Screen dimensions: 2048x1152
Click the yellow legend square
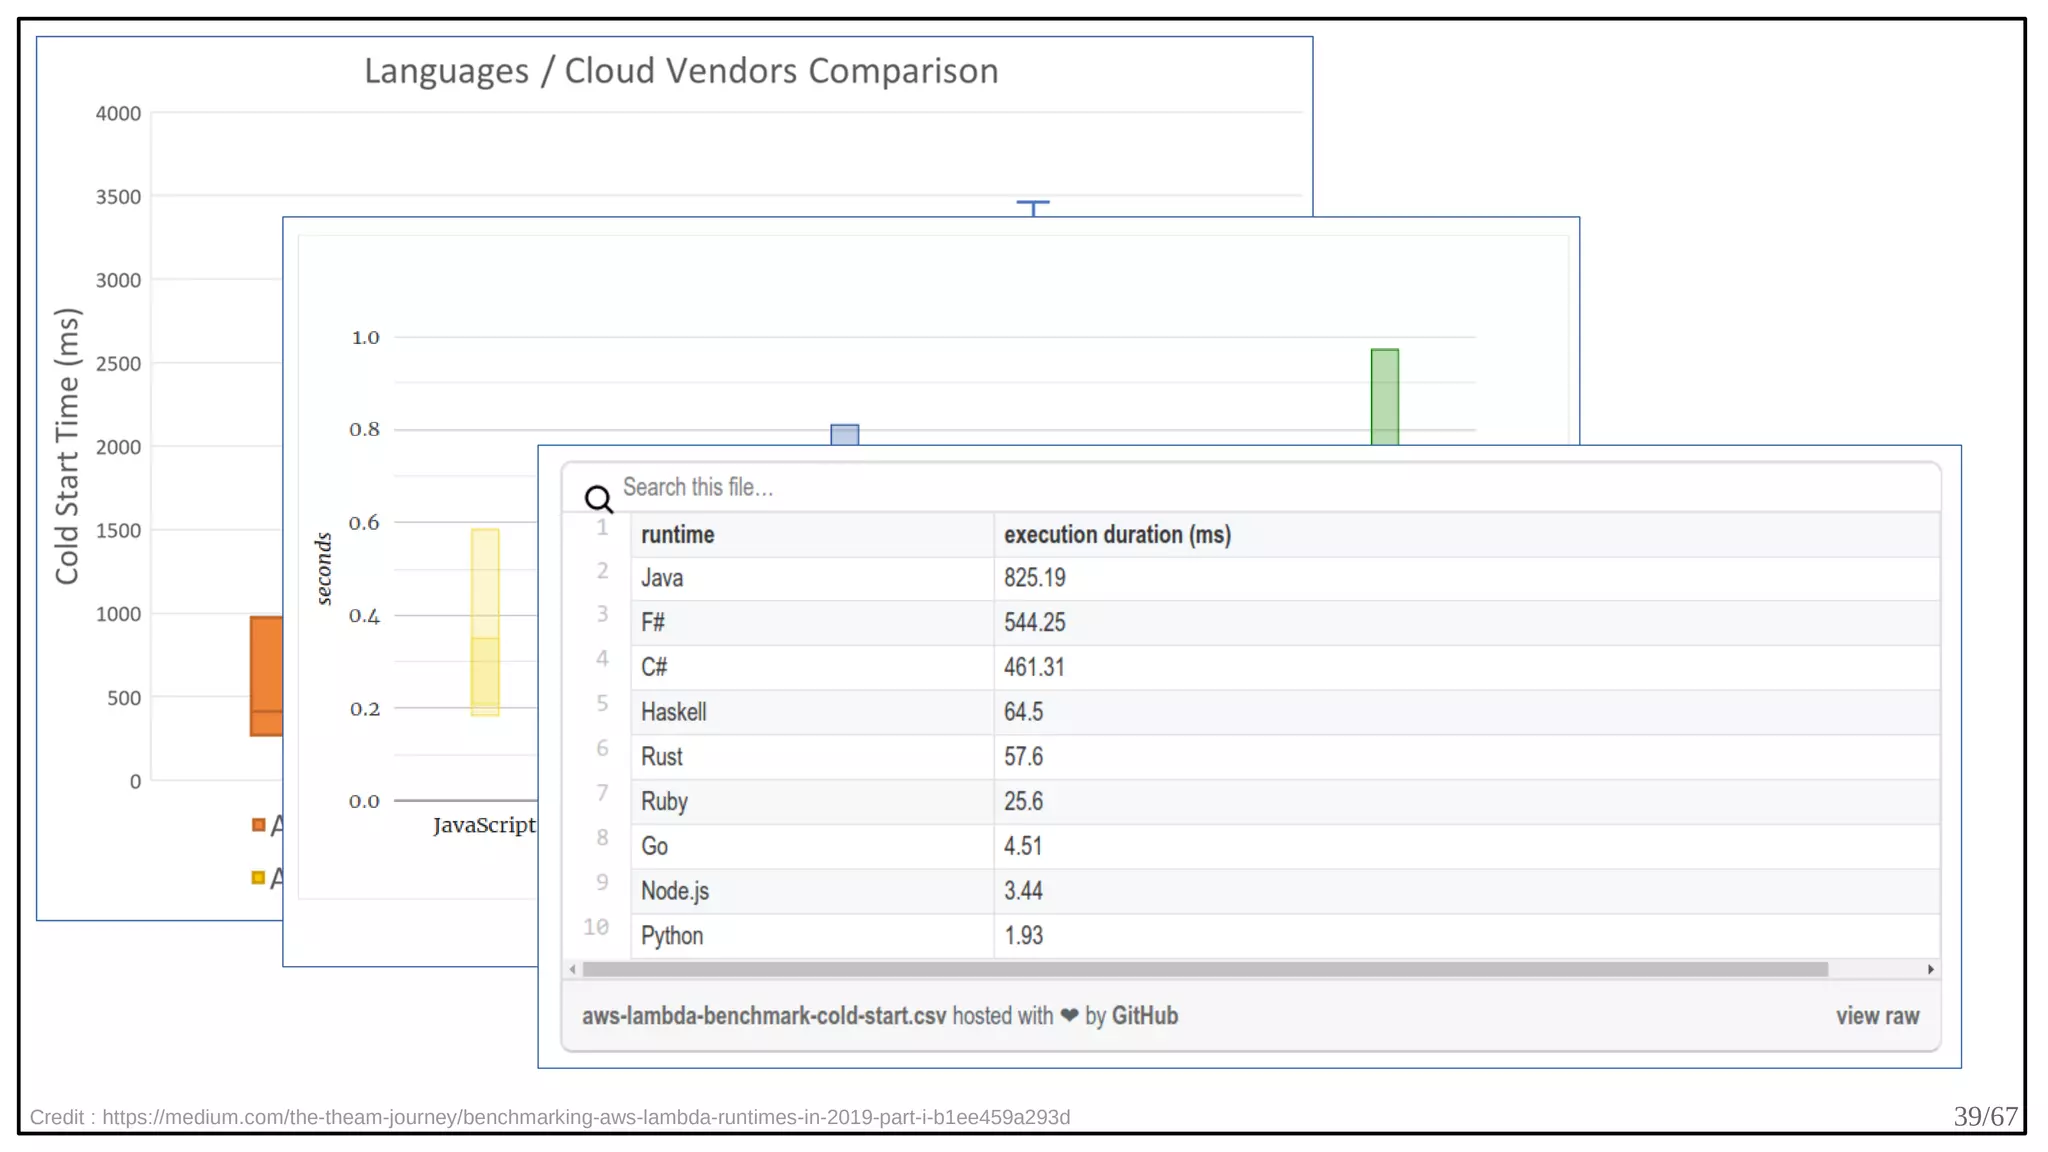click(x=258, y=878)
